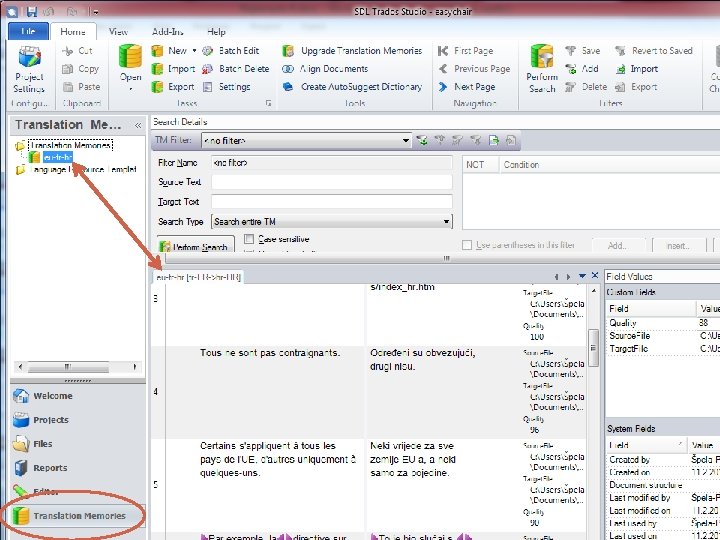720x540 pixels.
Task: Click the Copy ribbon command
Action: pos(80,69)
